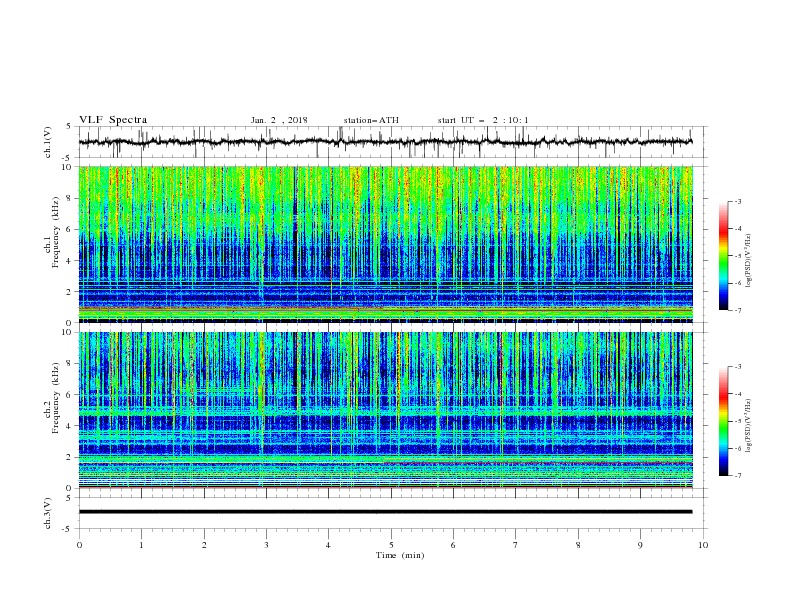The image size is (792, 612).
Task: Click the "ch.1(V)" waveform axis label
Action: pyautogui.click(x=48, y=142)
